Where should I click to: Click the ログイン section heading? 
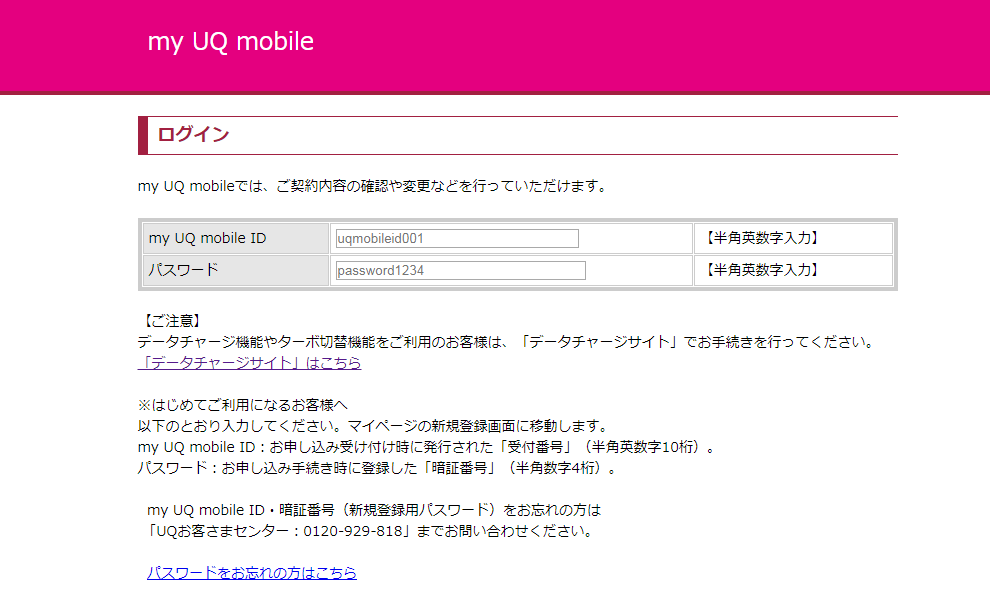tap(193, 134)
